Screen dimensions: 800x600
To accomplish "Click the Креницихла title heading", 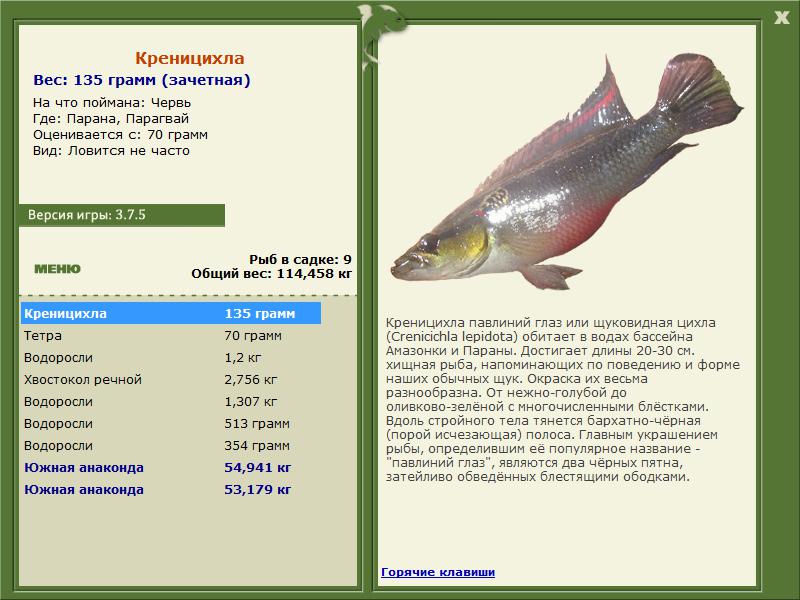I will point(190,58).
